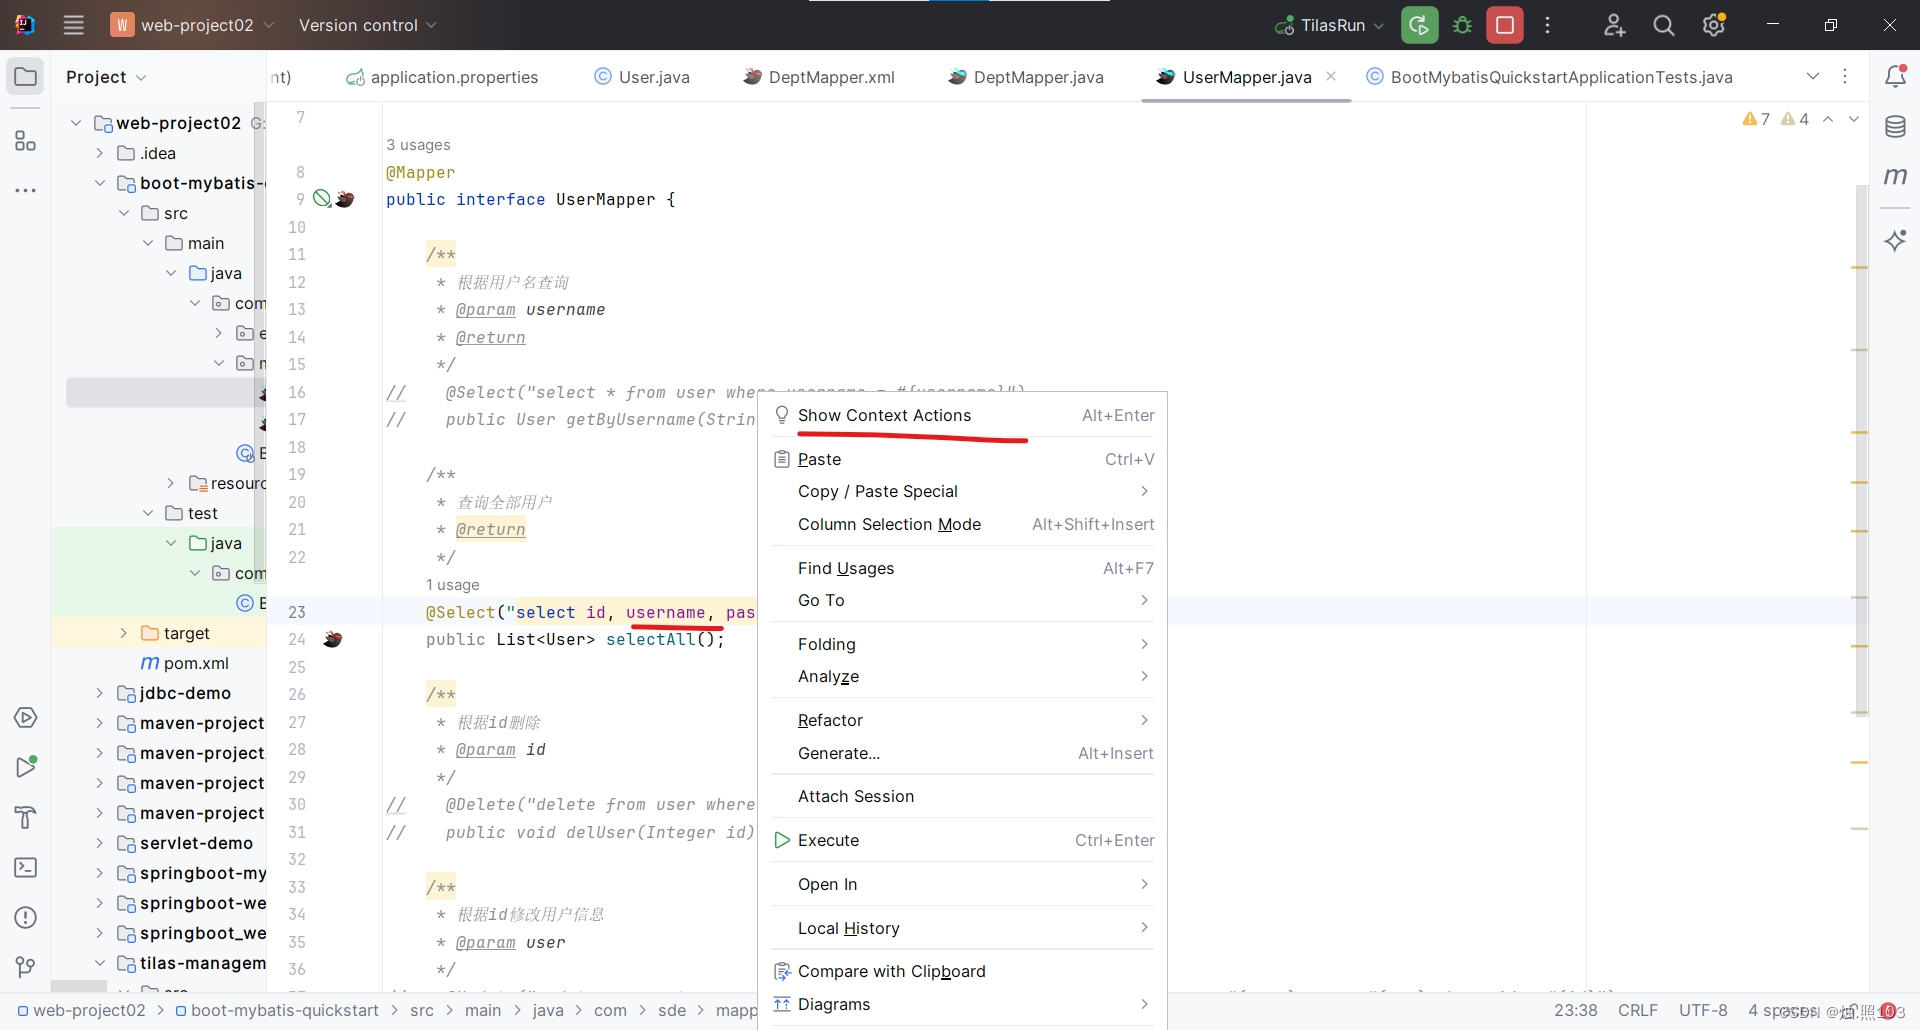1920x1030 pixels.
Task: Choose Compare with Clipboard
Action: 963,971
